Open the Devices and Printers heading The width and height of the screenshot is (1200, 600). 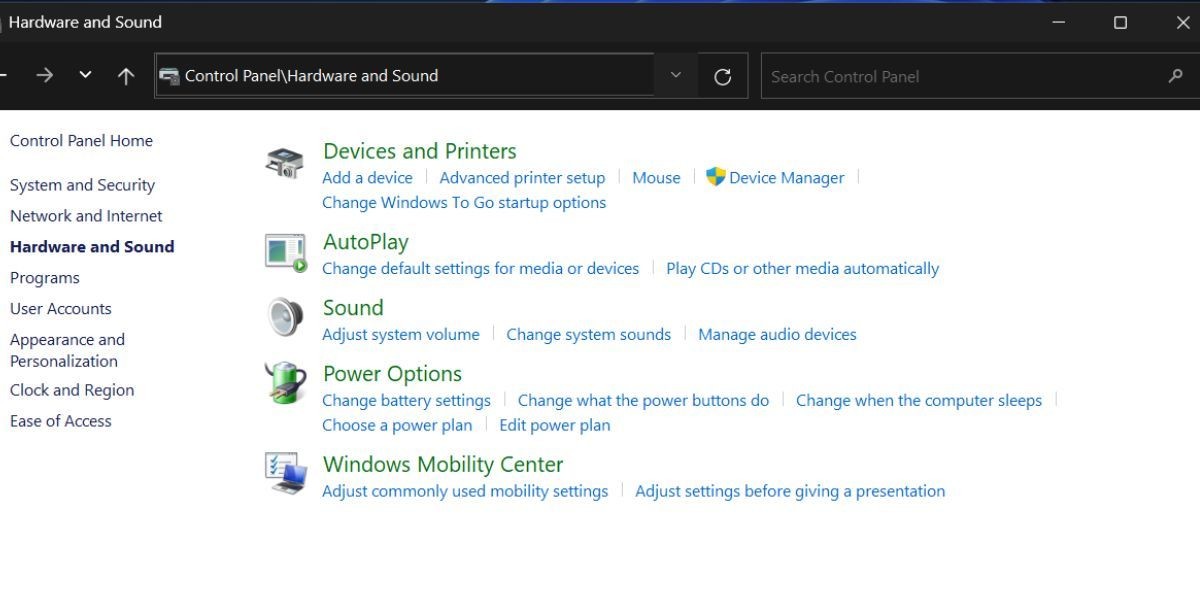420,151
